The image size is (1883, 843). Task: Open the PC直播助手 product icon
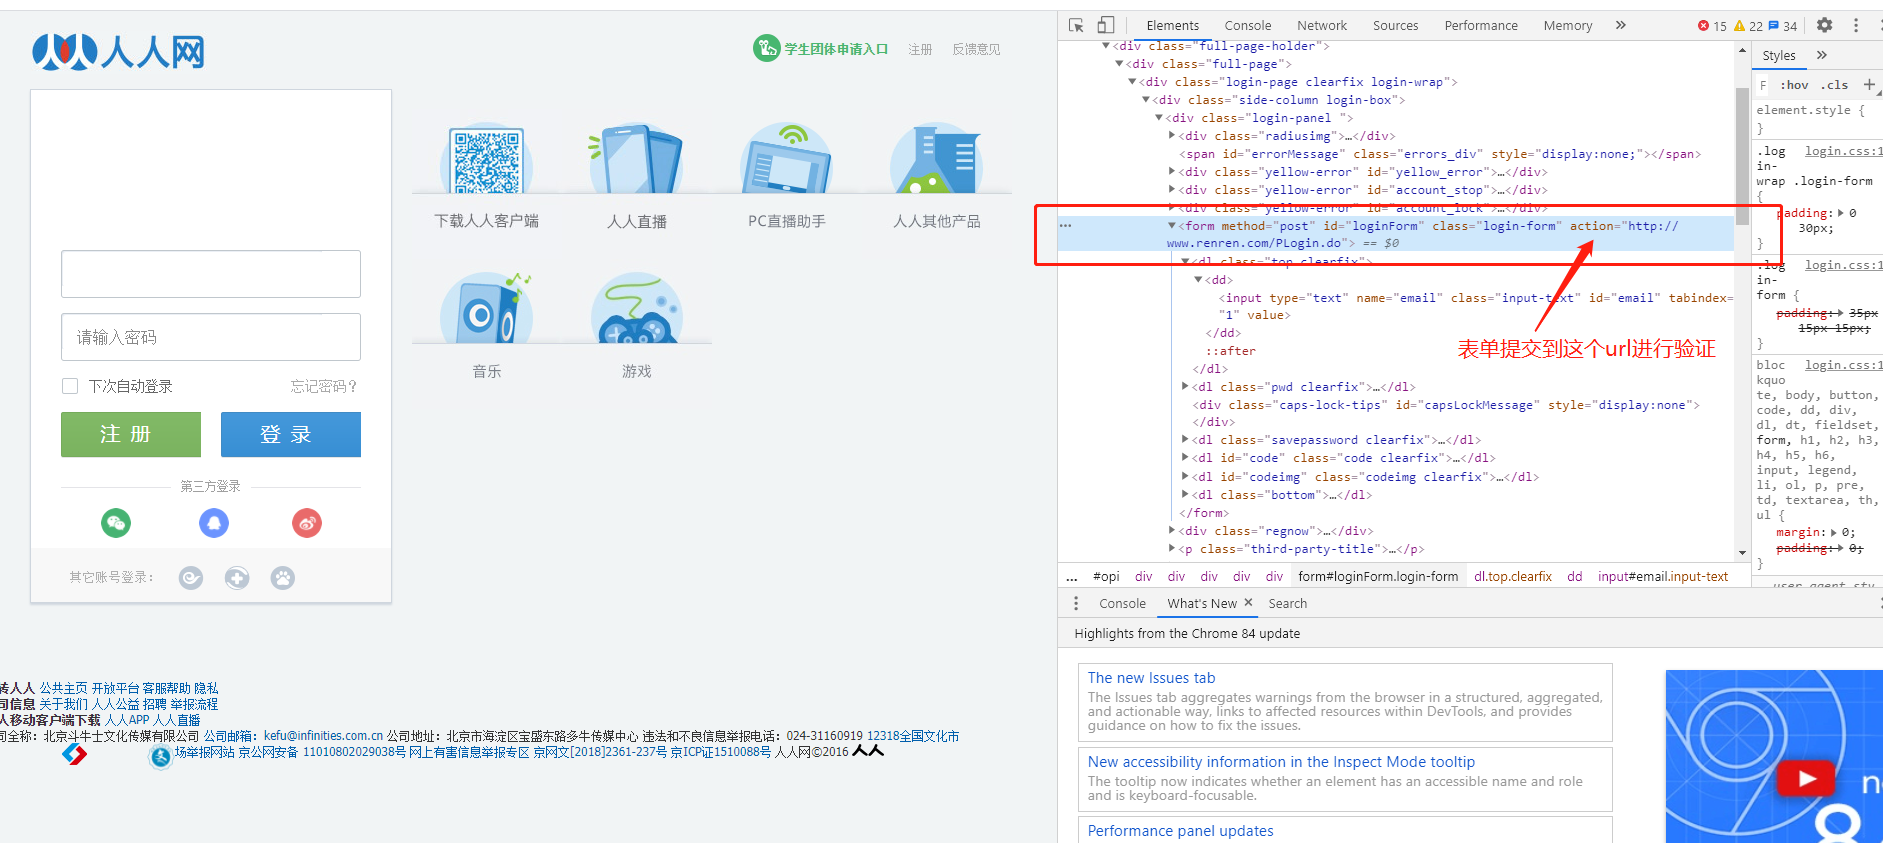pos(787,160)
